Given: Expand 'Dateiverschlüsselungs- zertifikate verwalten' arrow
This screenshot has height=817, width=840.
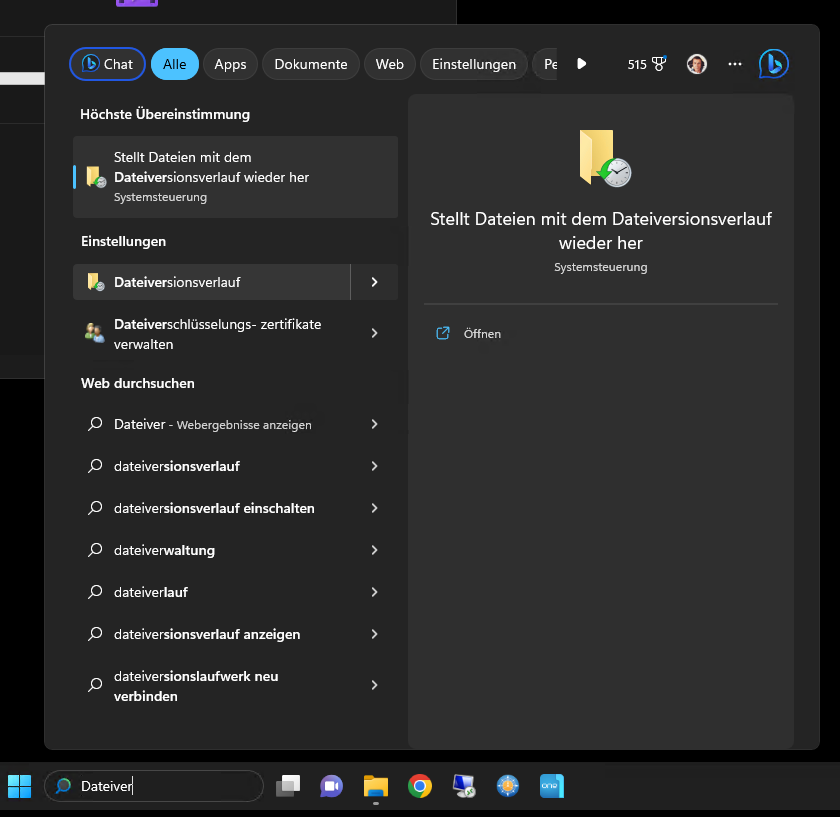Looking at the screenshot, I should pyautogui.click(x=374, y=333).
